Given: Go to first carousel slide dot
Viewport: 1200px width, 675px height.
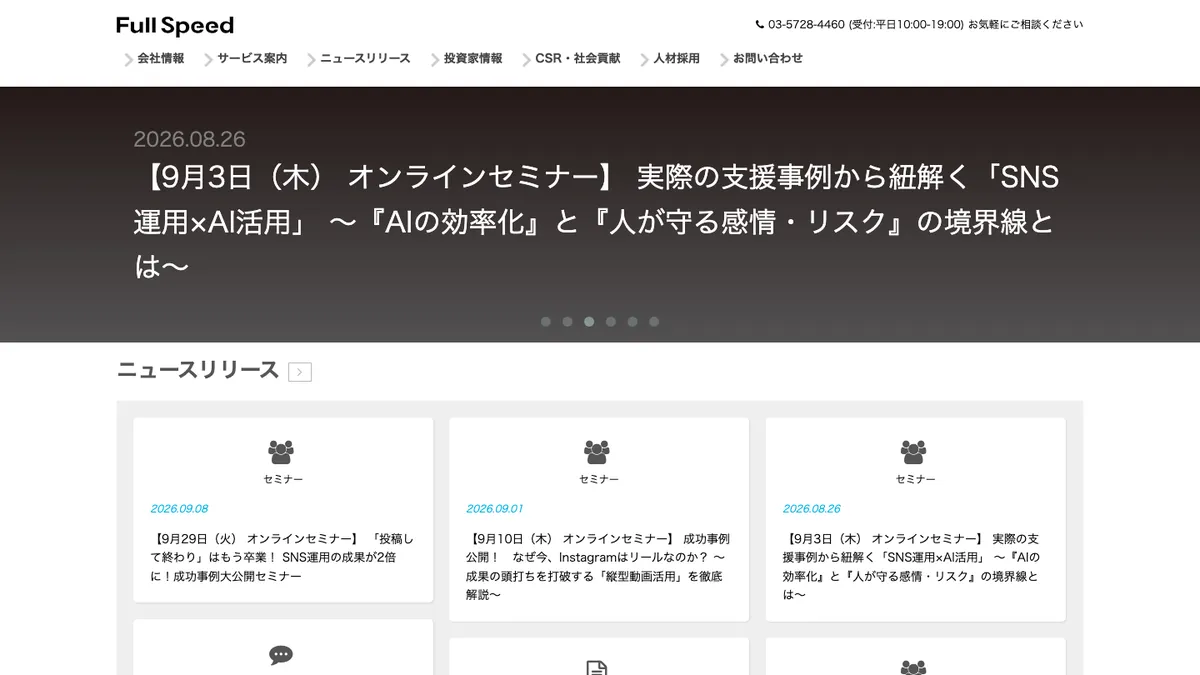Looking at the screenshot, I should [546, 322].
